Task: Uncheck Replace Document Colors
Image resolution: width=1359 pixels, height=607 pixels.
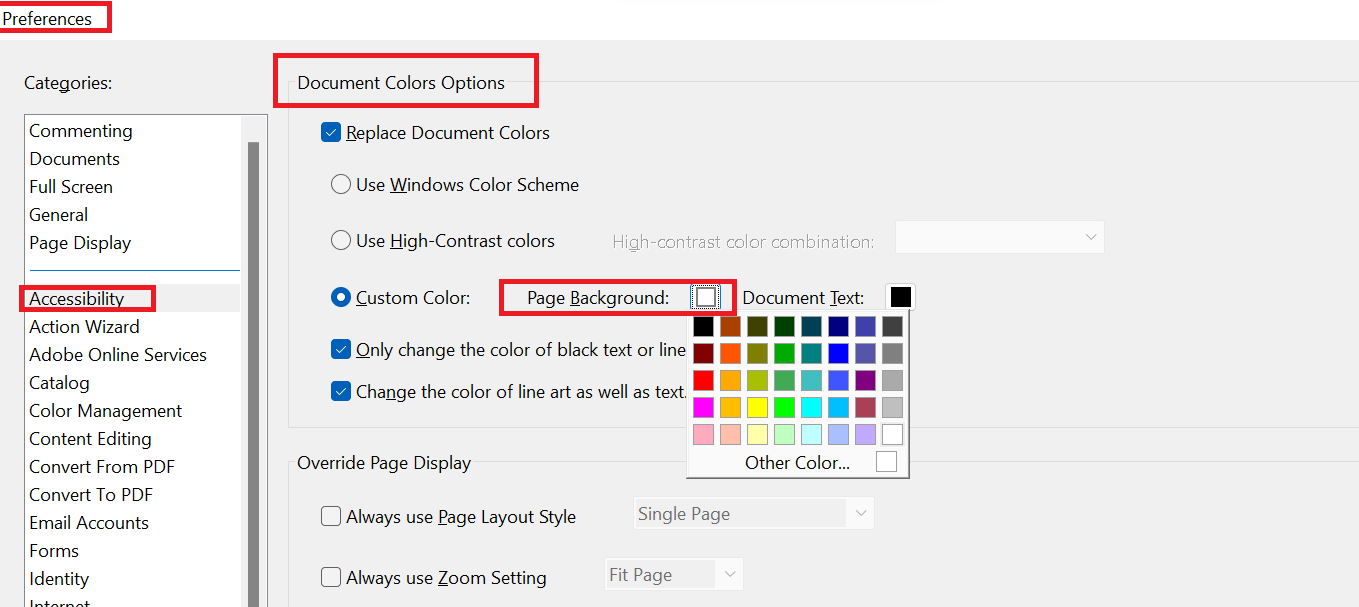Action: click(x=331, y=132)
